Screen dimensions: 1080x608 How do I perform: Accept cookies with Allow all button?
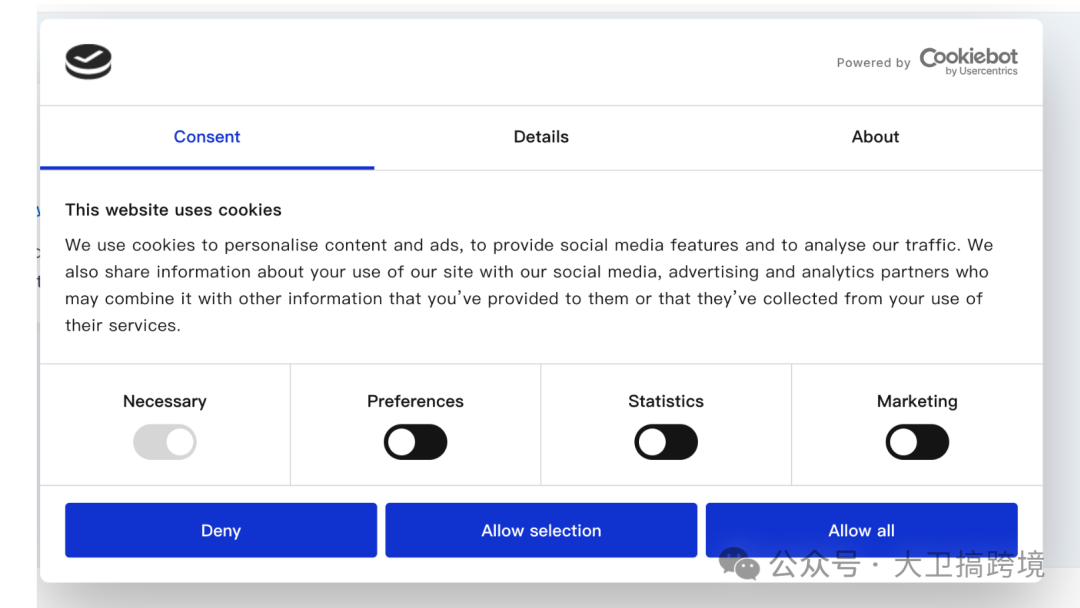862,530
